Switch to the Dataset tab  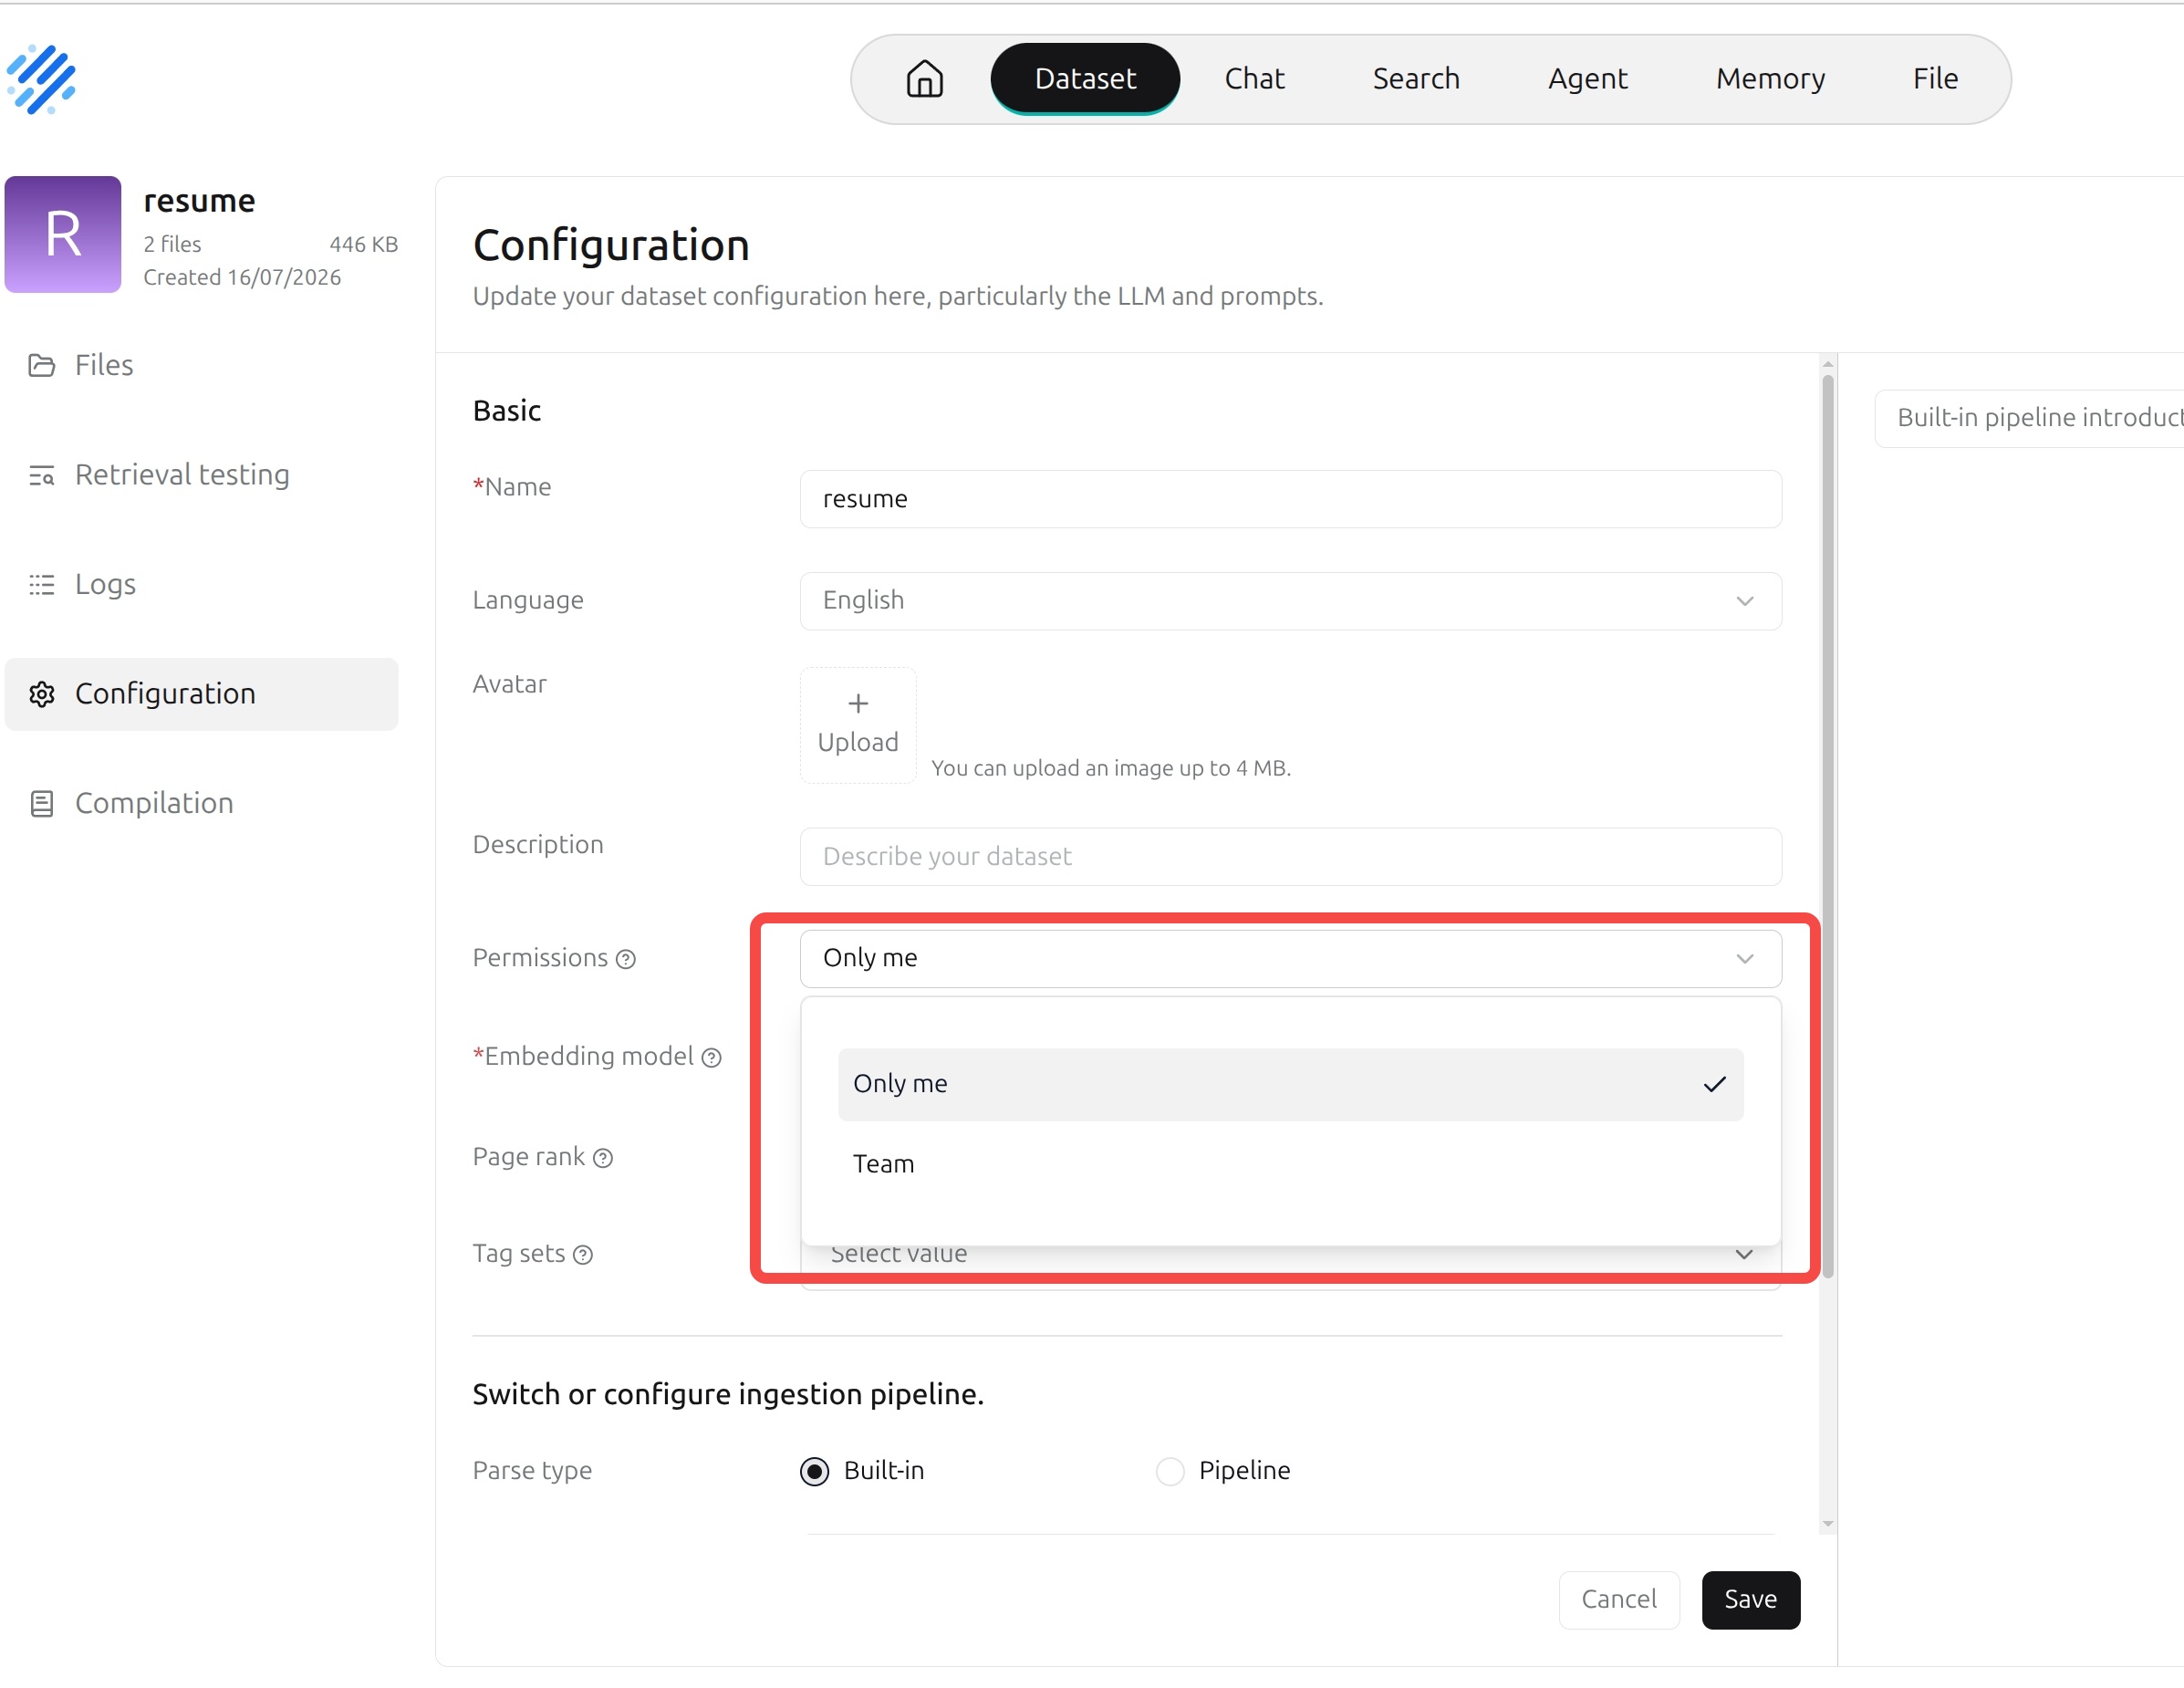click(x=1085, y=79)
